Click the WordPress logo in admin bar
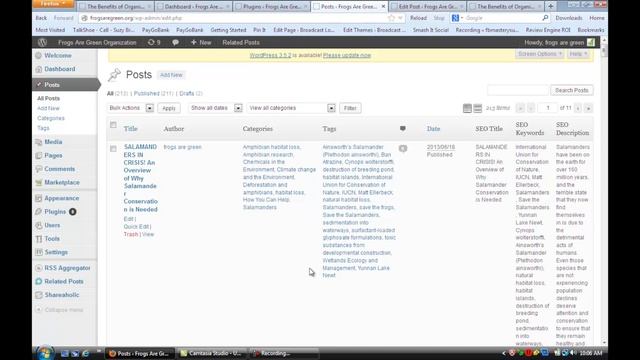Image resolution: width=640 pixels, height=360 pixels. coord(42,42)
